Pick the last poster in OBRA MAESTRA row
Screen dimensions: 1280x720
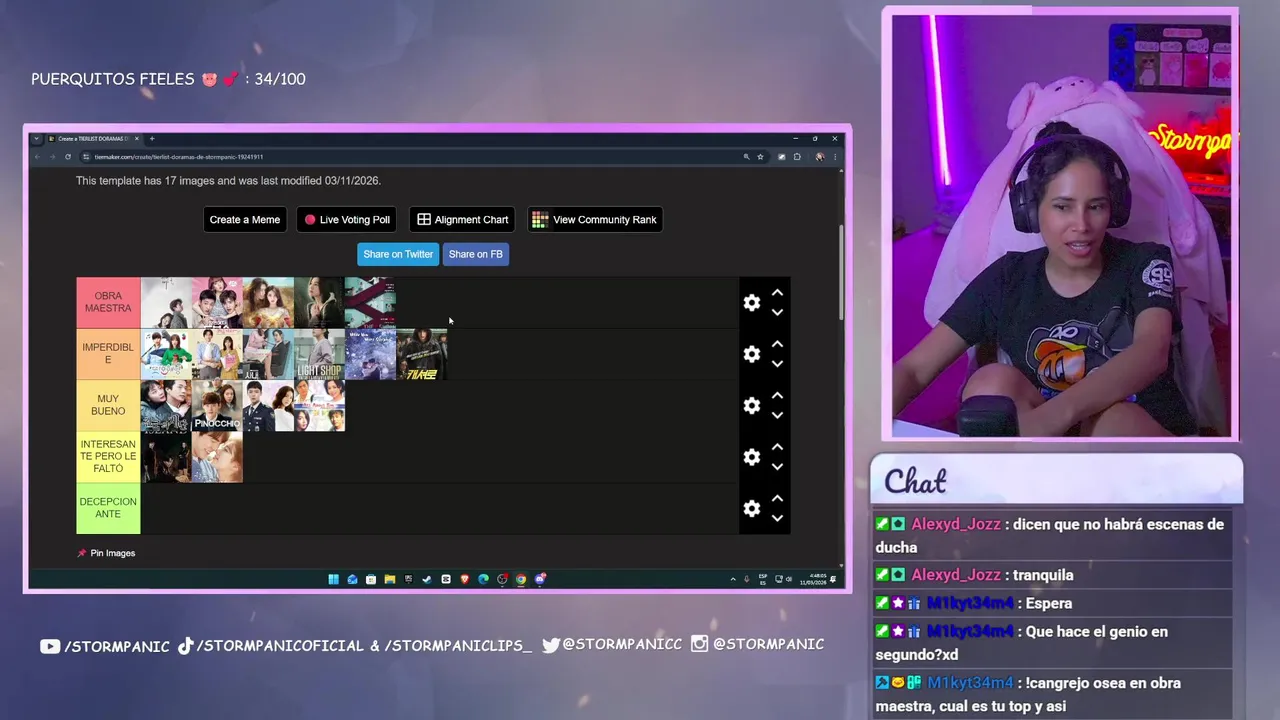pyautogui.click(x=370, y=303)
